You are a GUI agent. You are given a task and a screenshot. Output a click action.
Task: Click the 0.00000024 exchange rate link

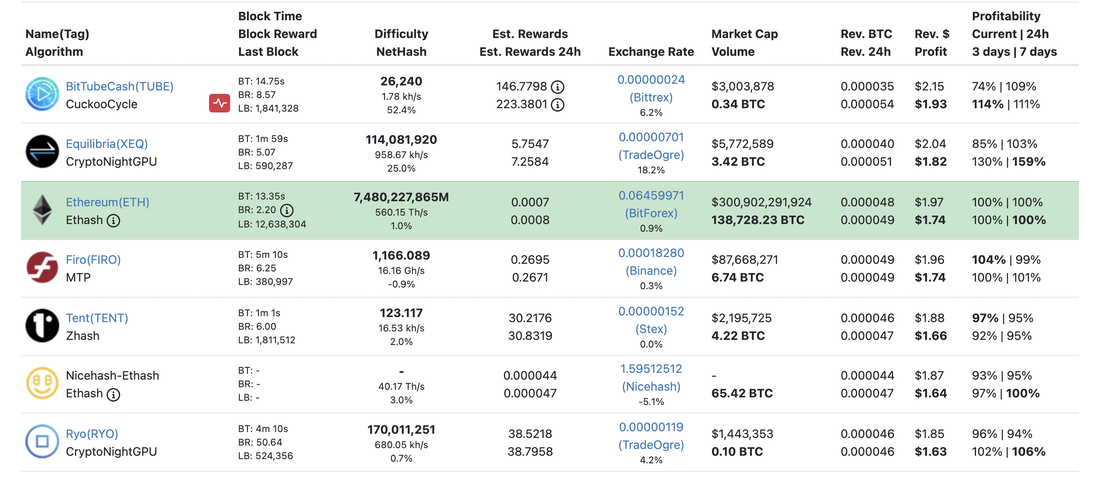click(x=651, y=79)
